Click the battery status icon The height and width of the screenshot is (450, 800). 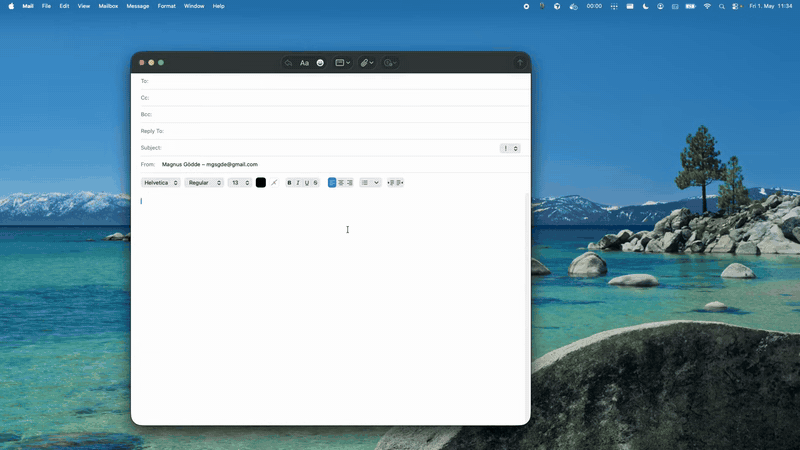click(x=690, y=6)
